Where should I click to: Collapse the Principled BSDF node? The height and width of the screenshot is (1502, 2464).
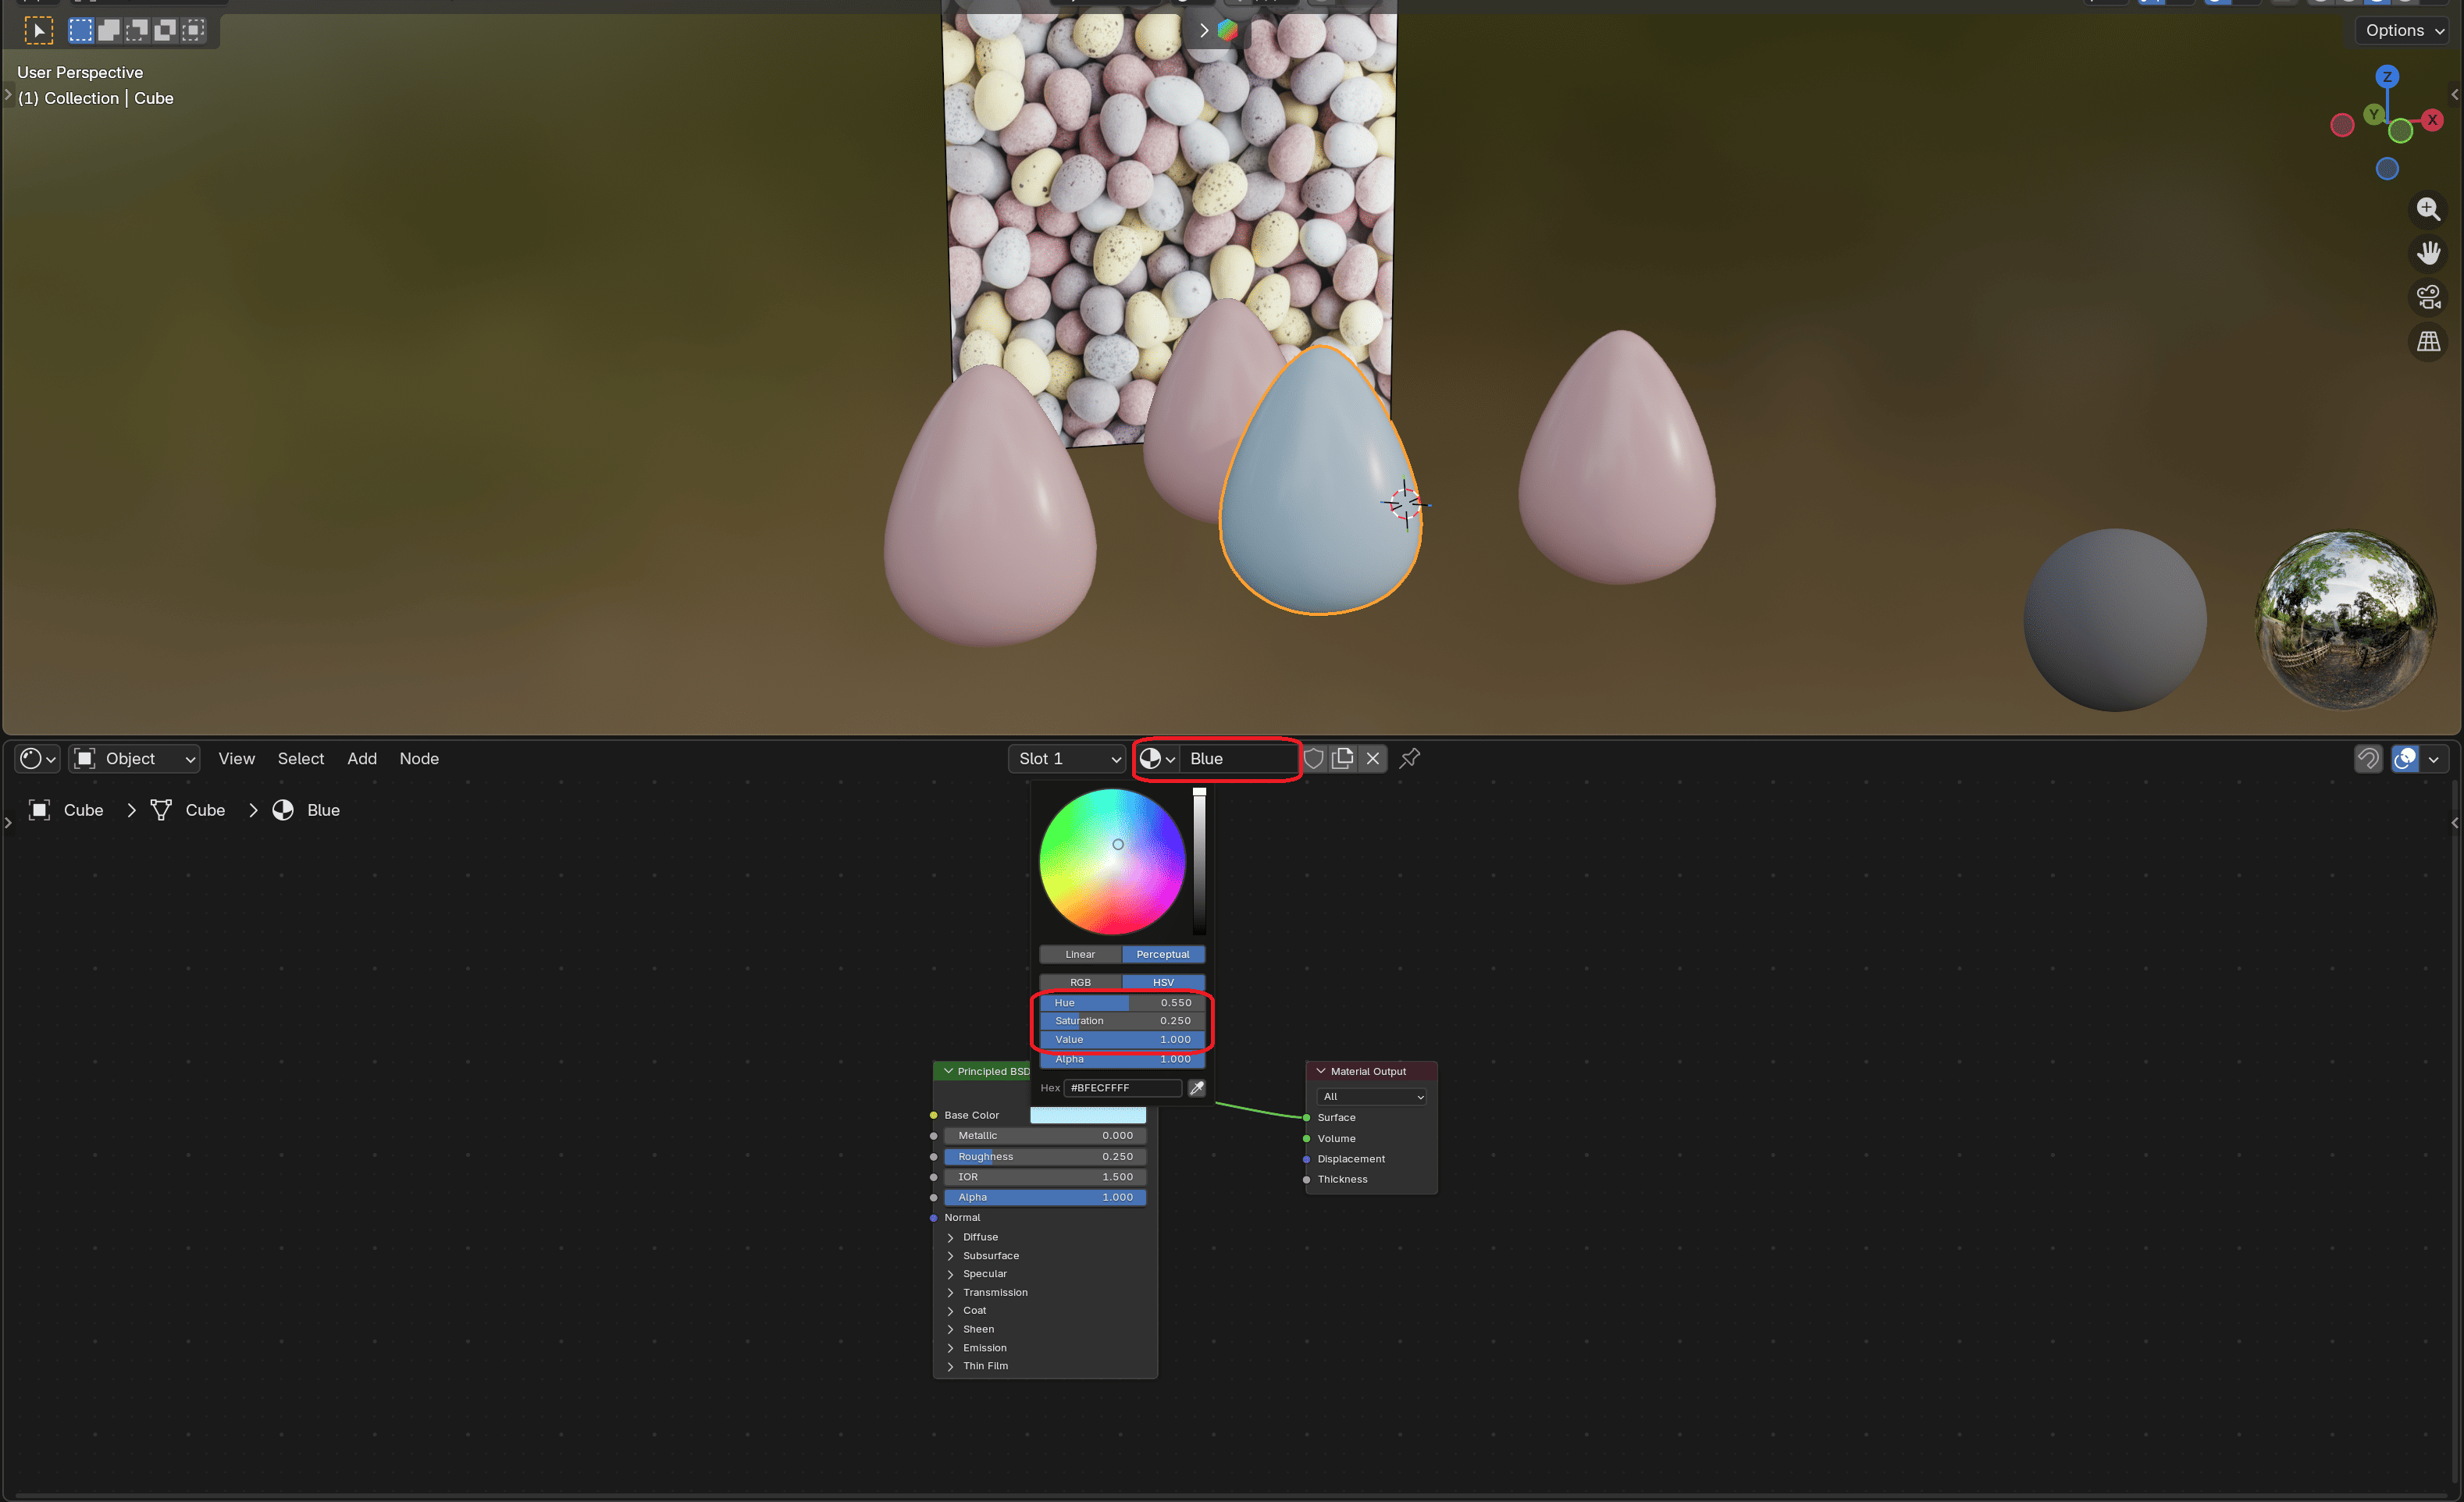pyautogui.click(x=948, y=1071)
